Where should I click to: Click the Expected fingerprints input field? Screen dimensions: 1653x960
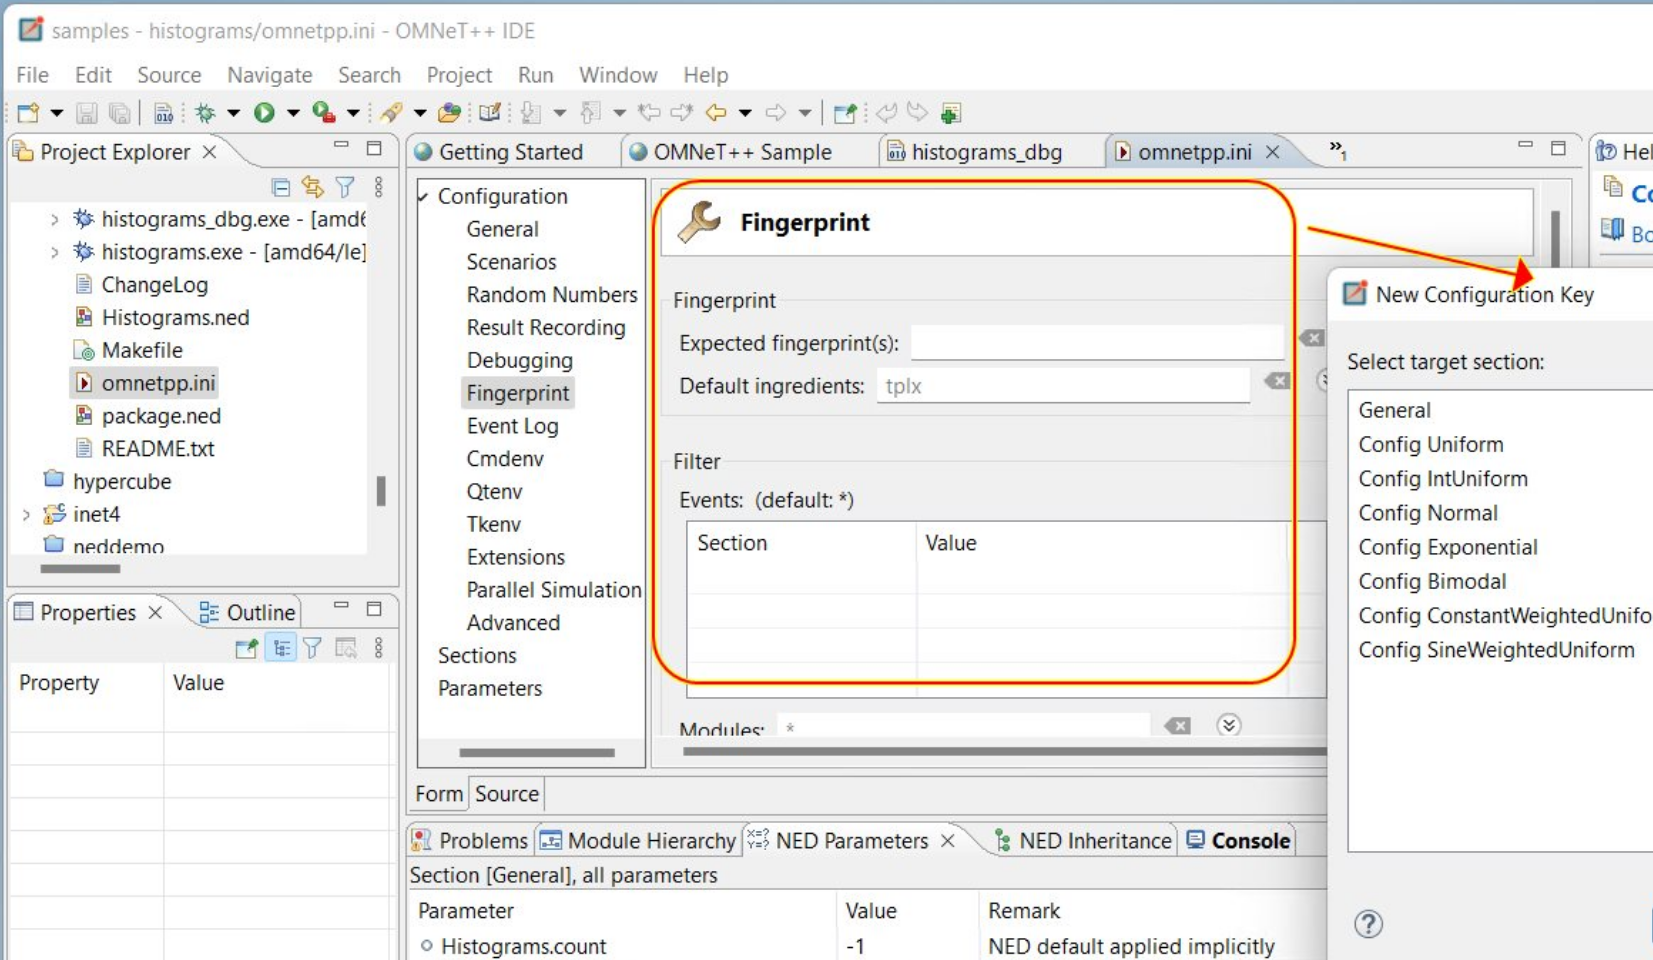click(x=1095, y=342)
